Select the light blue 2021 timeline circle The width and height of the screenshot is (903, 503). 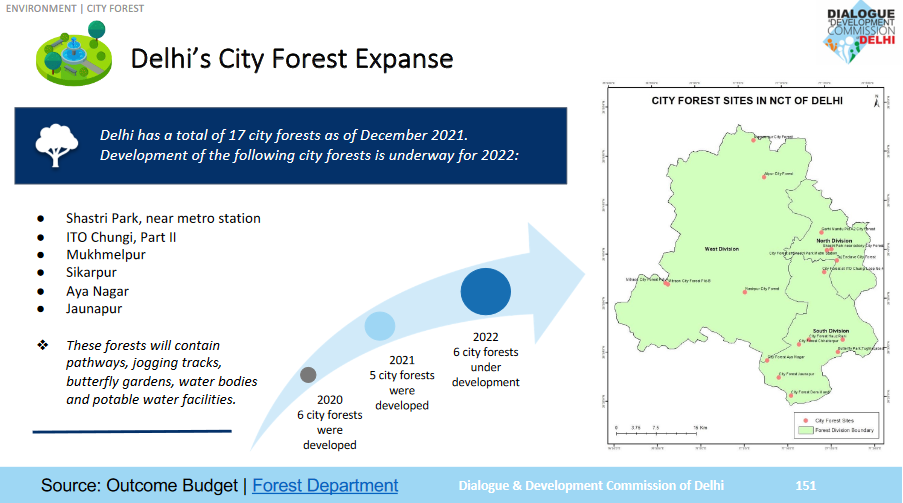[380, 326]
